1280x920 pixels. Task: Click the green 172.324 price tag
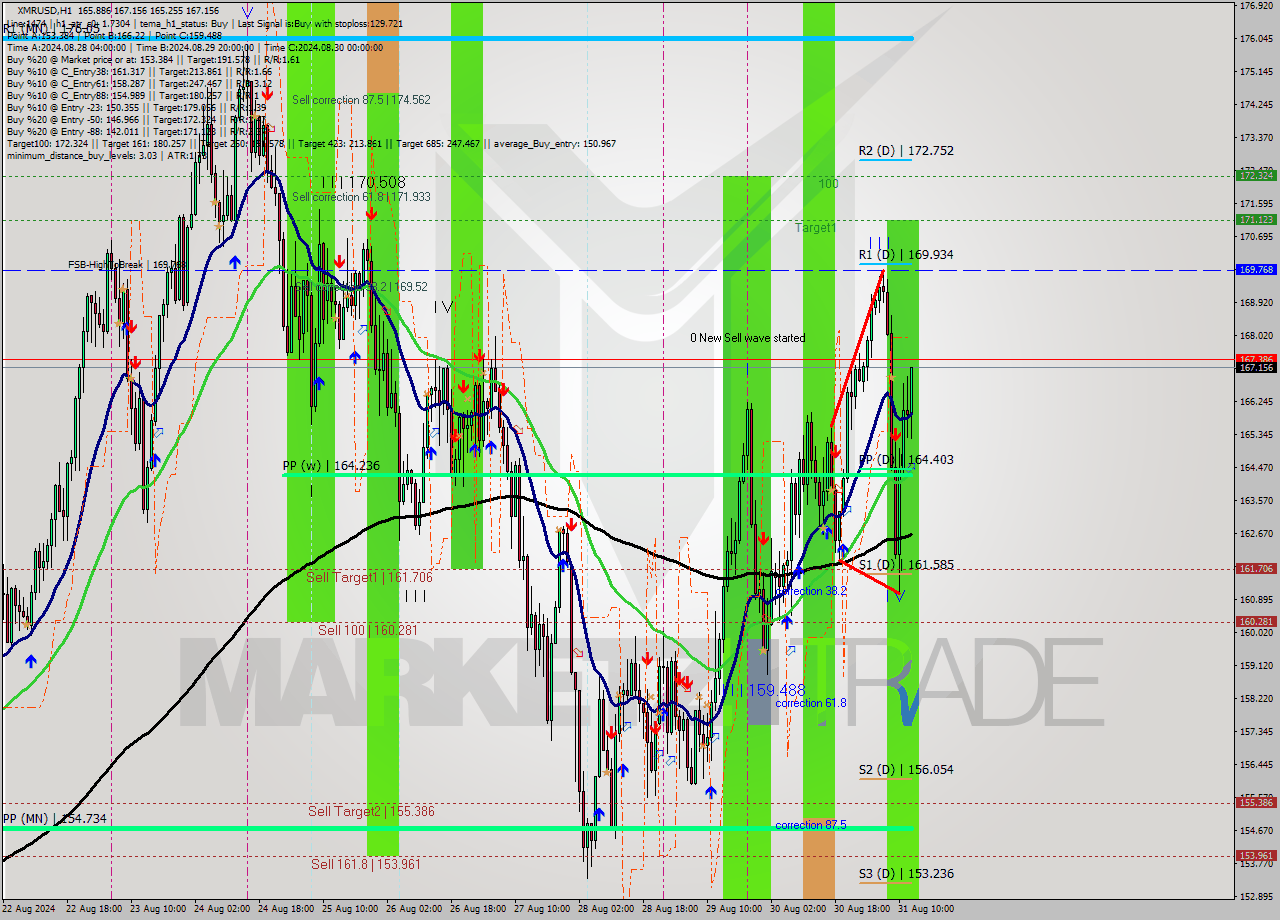pyautogui.click(x=1256, y=175)
